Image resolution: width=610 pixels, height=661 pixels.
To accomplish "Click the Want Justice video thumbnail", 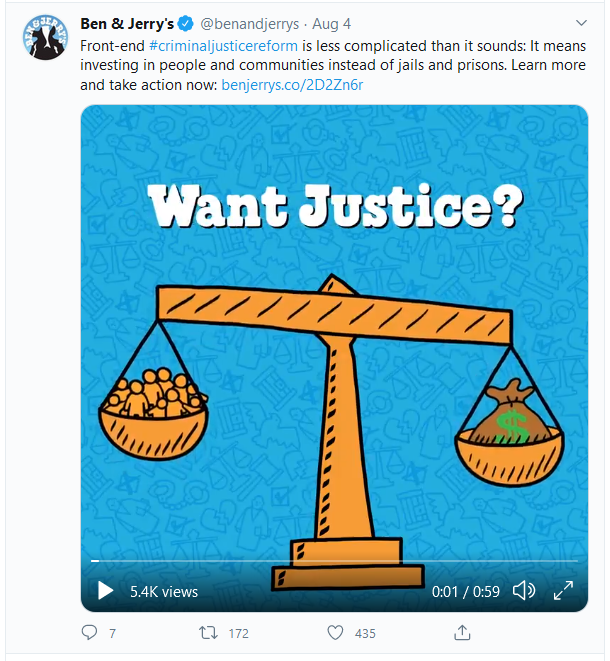I will click(334, 330).
